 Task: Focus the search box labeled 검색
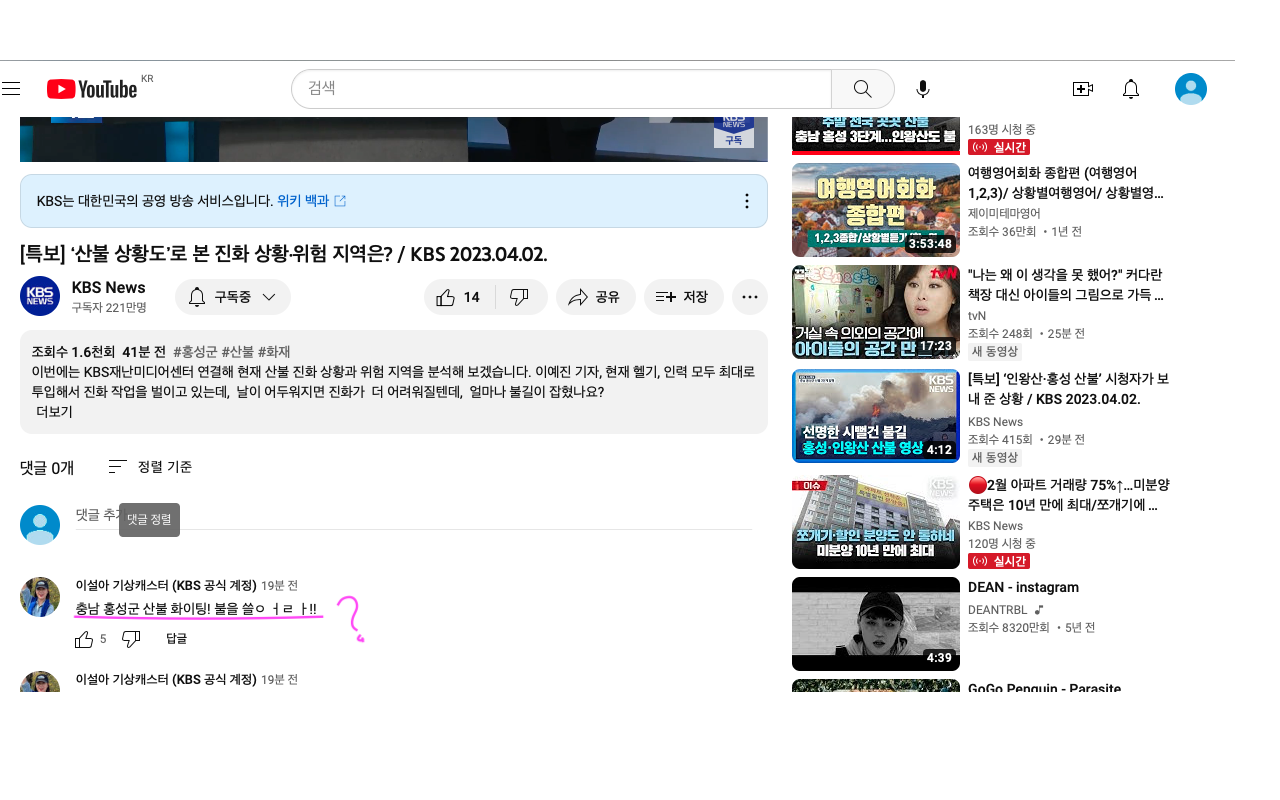[x=561, y=89]
